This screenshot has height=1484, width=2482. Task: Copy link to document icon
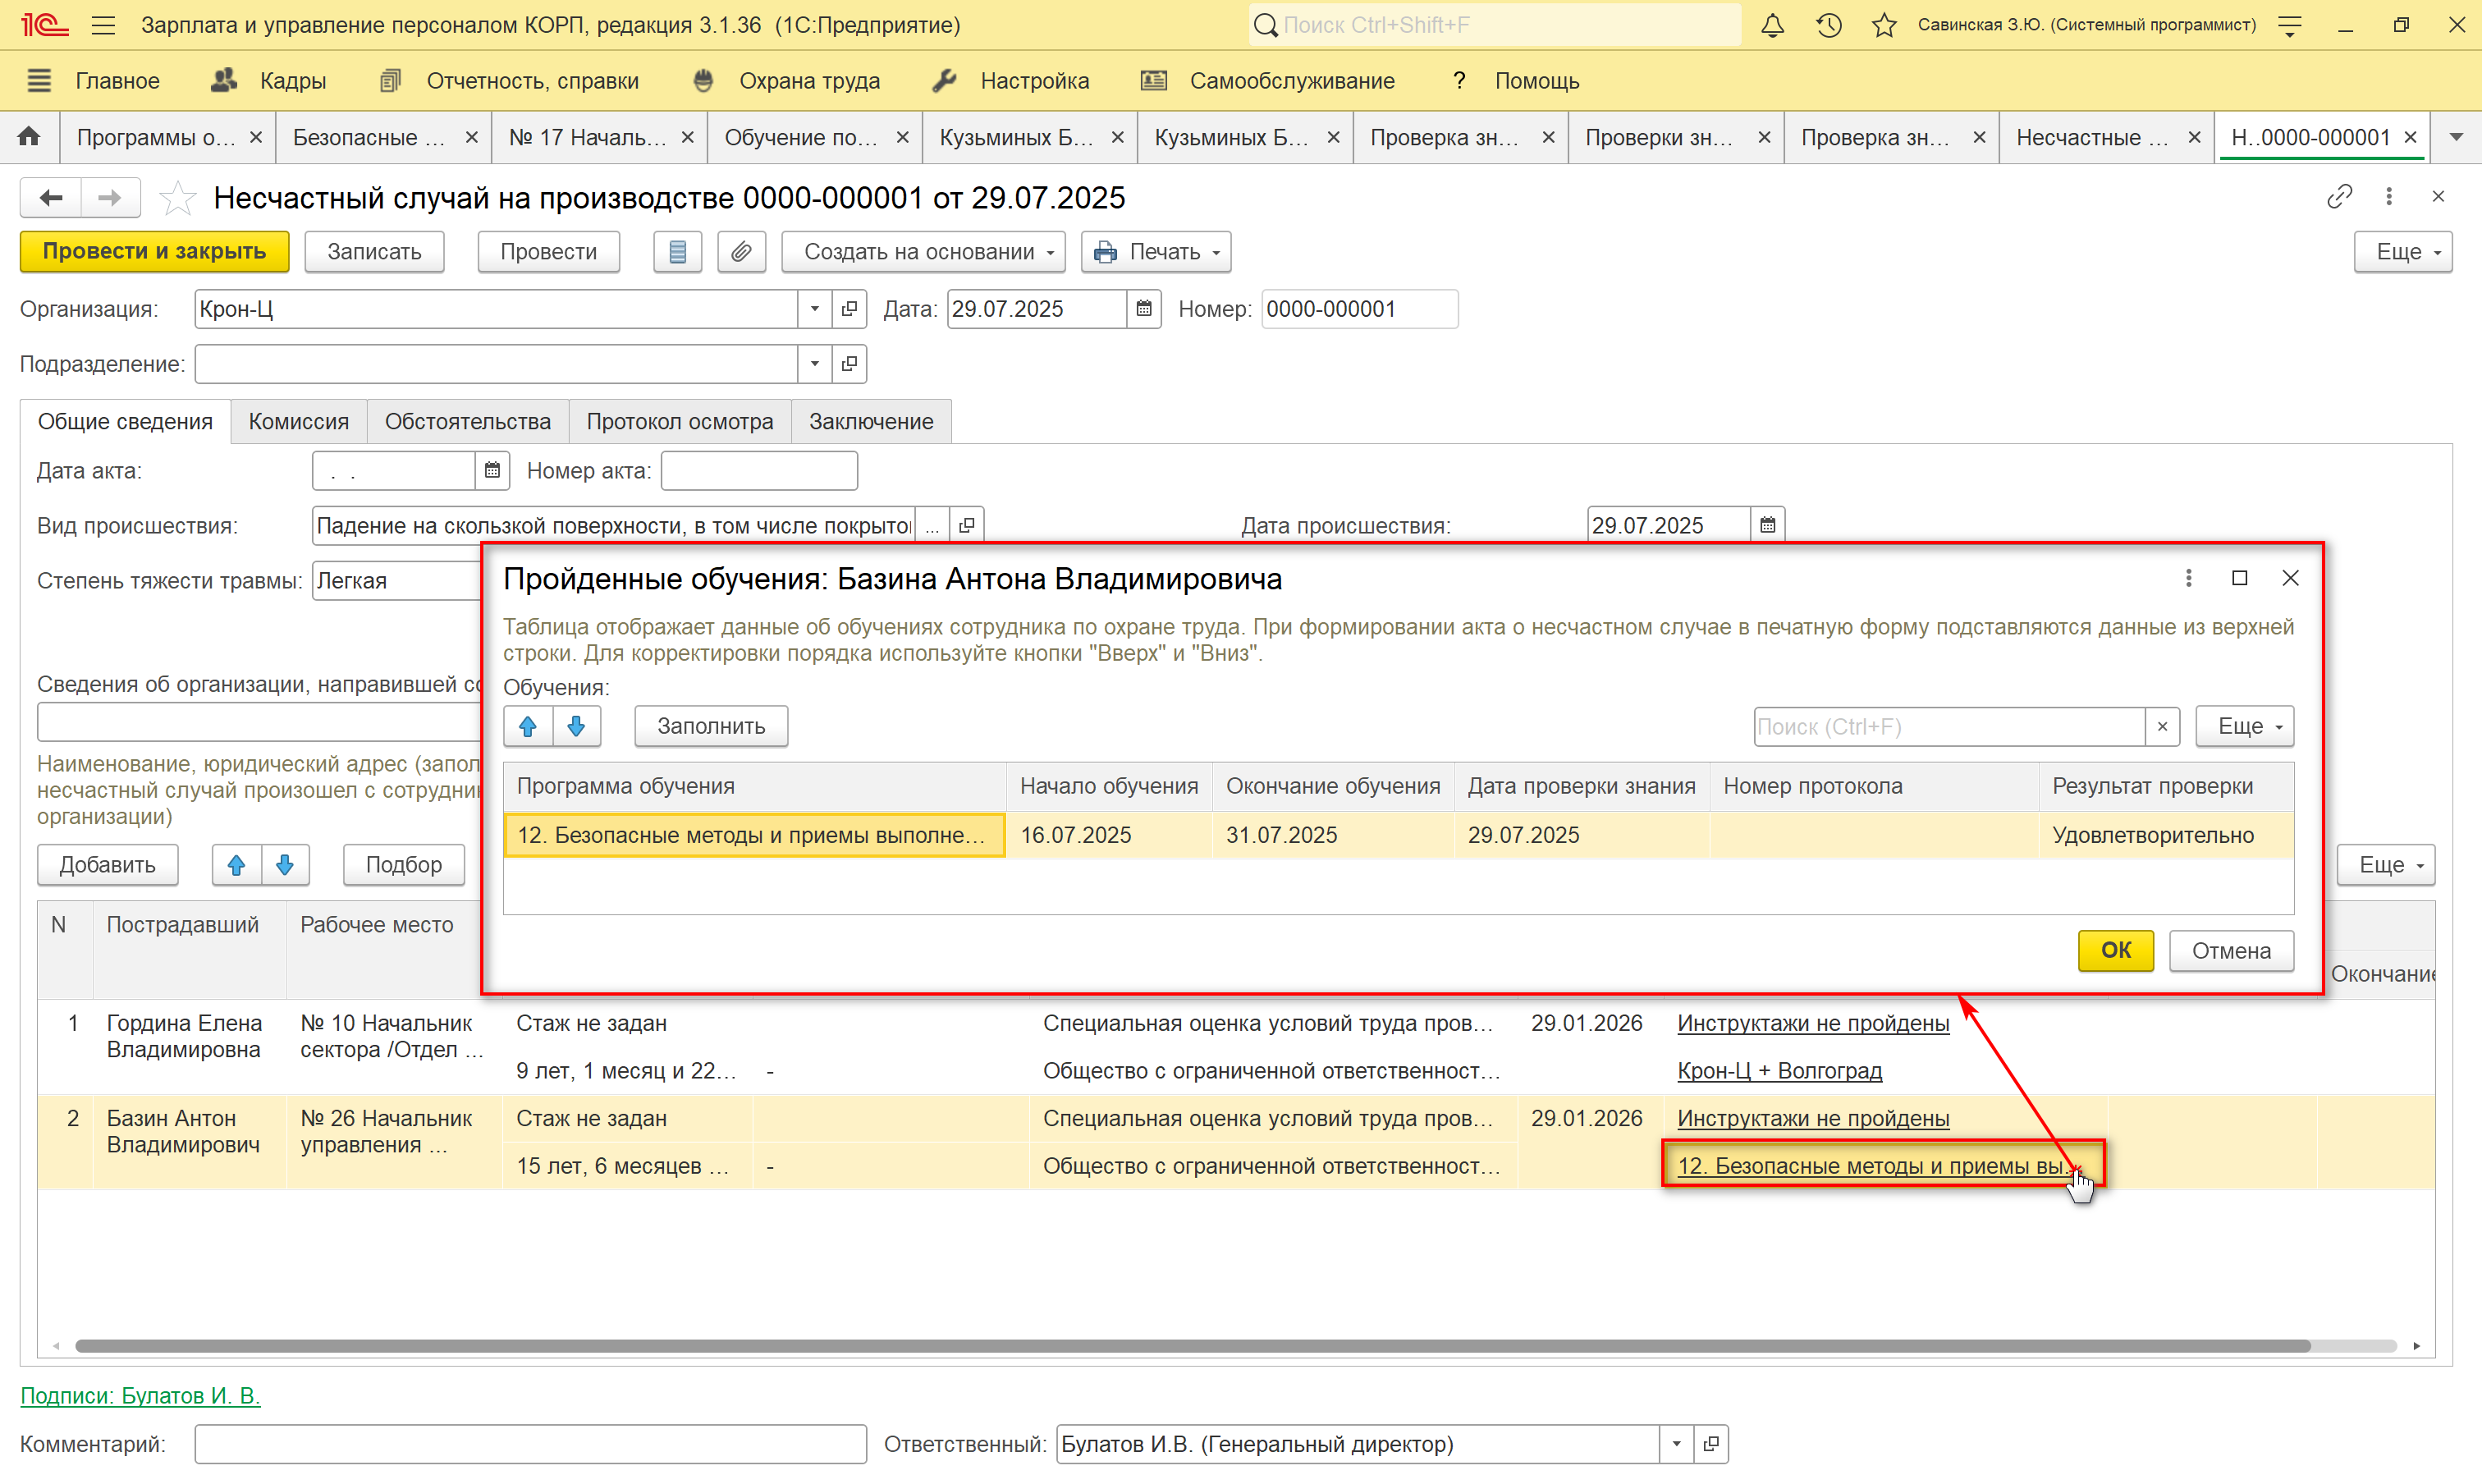2339,197
